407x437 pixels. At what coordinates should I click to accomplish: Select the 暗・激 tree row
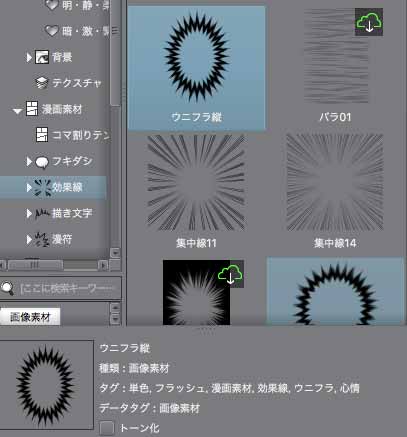(x=85, y=31)
